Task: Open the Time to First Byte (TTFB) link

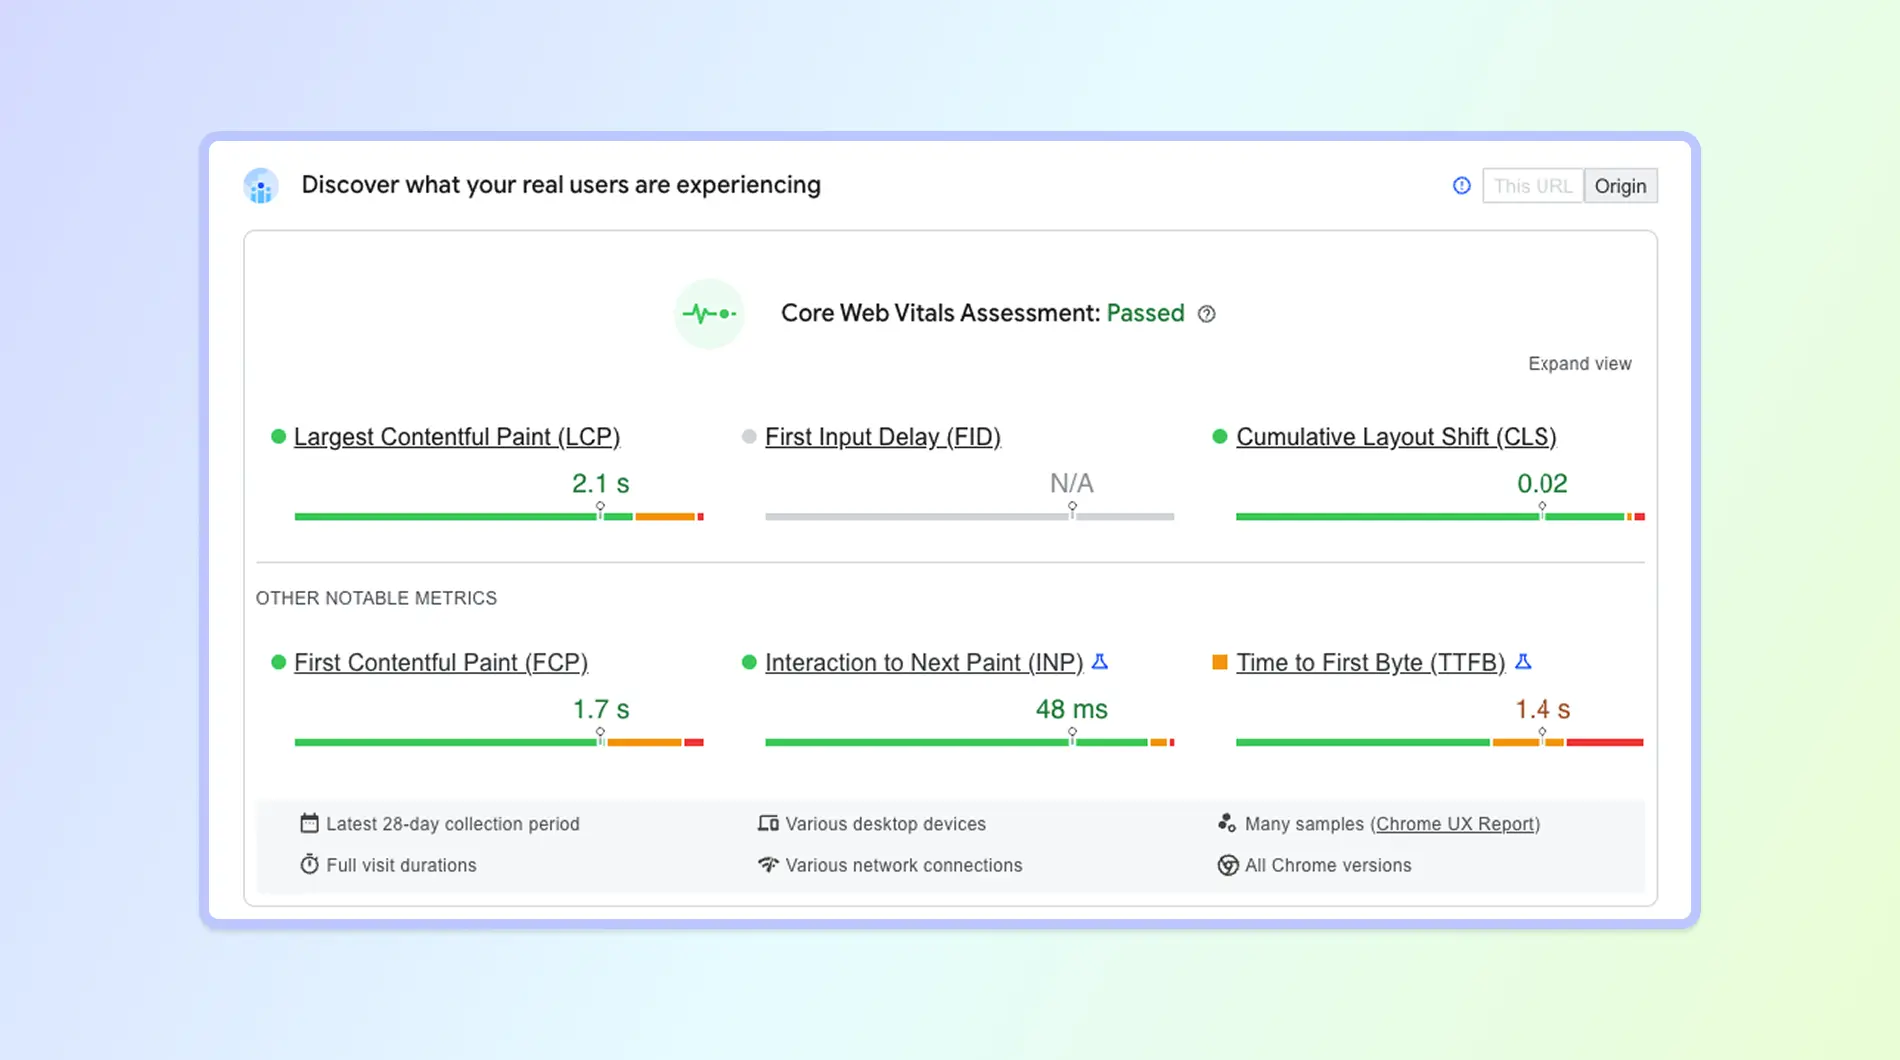Action: pyautogui.click(x=1370, y=663)
